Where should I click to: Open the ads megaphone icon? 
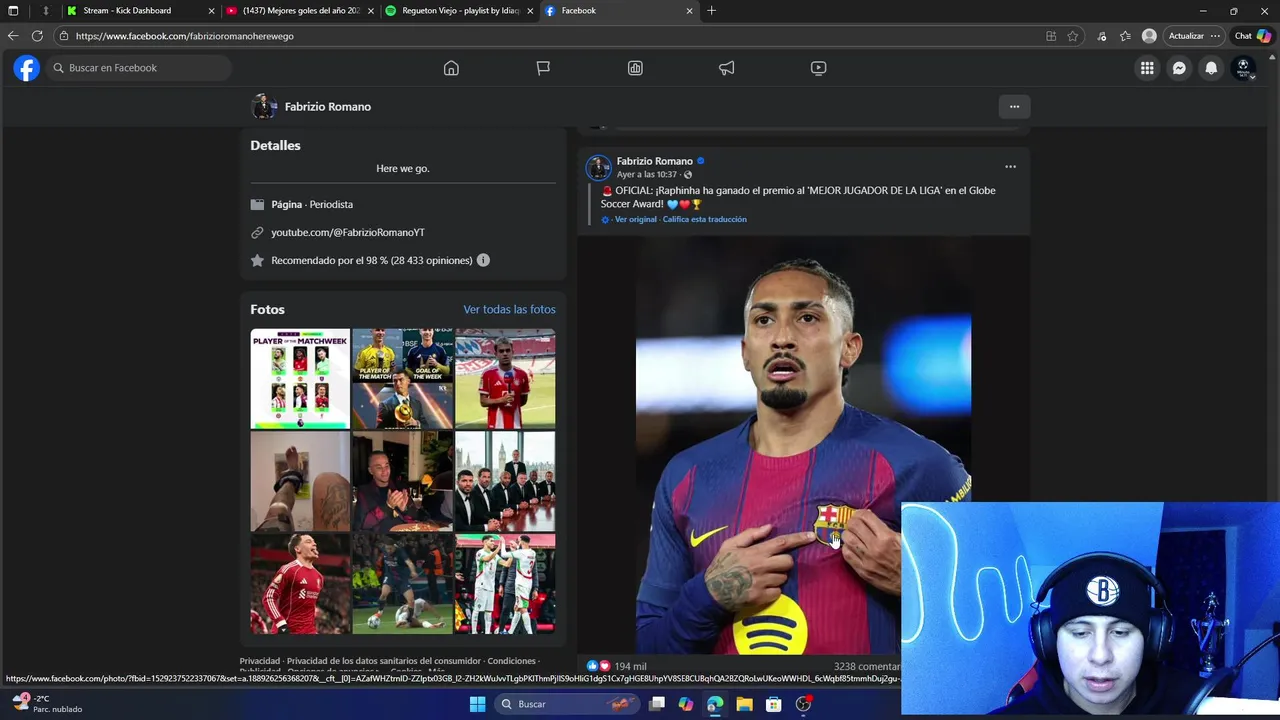(x=727, y=68)
